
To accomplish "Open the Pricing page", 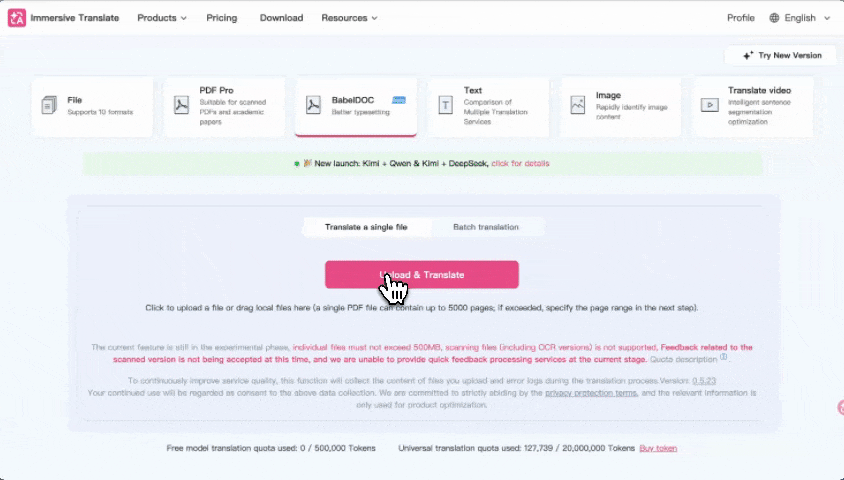I will pos(223,18).
